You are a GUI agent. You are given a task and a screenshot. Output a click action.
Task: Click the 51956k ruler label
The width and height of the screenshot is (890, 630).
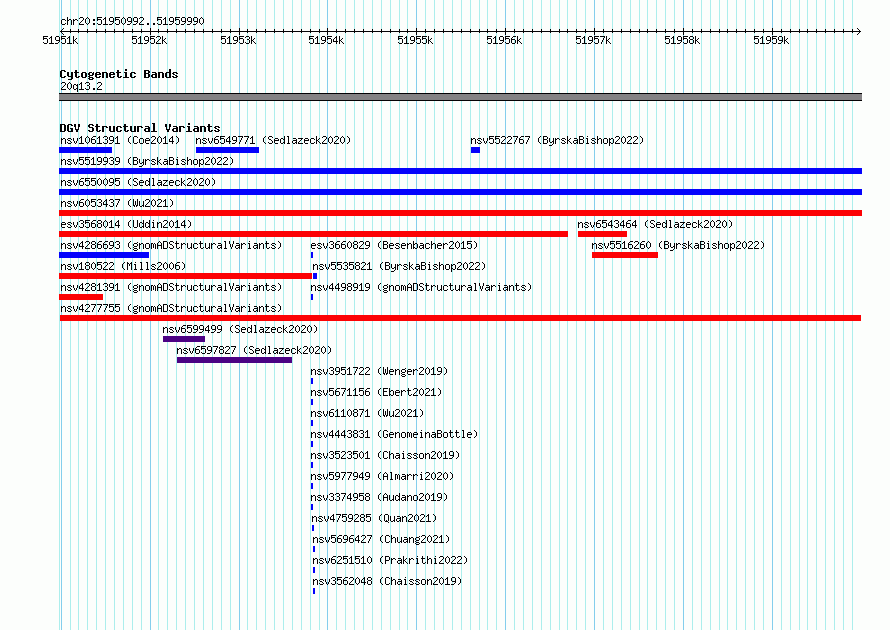pyautogui.click(x=505, y=40)
